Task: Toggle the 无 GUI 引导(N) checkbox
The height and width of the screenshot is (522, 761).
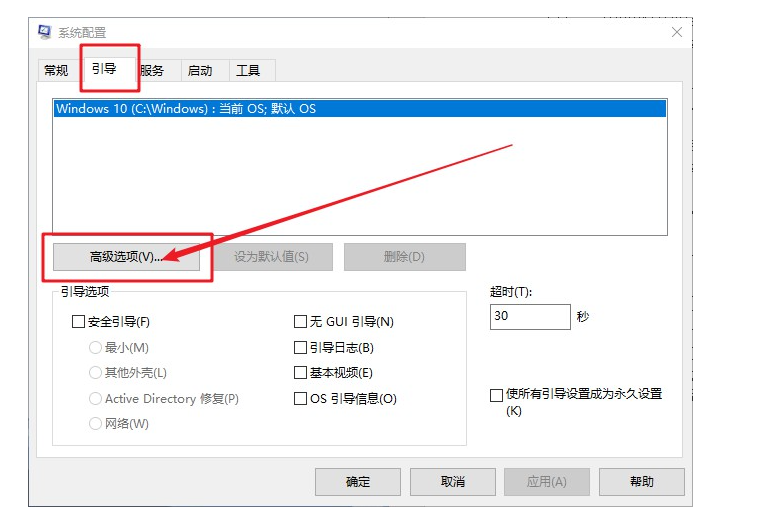Action: (x=300, y=322)
